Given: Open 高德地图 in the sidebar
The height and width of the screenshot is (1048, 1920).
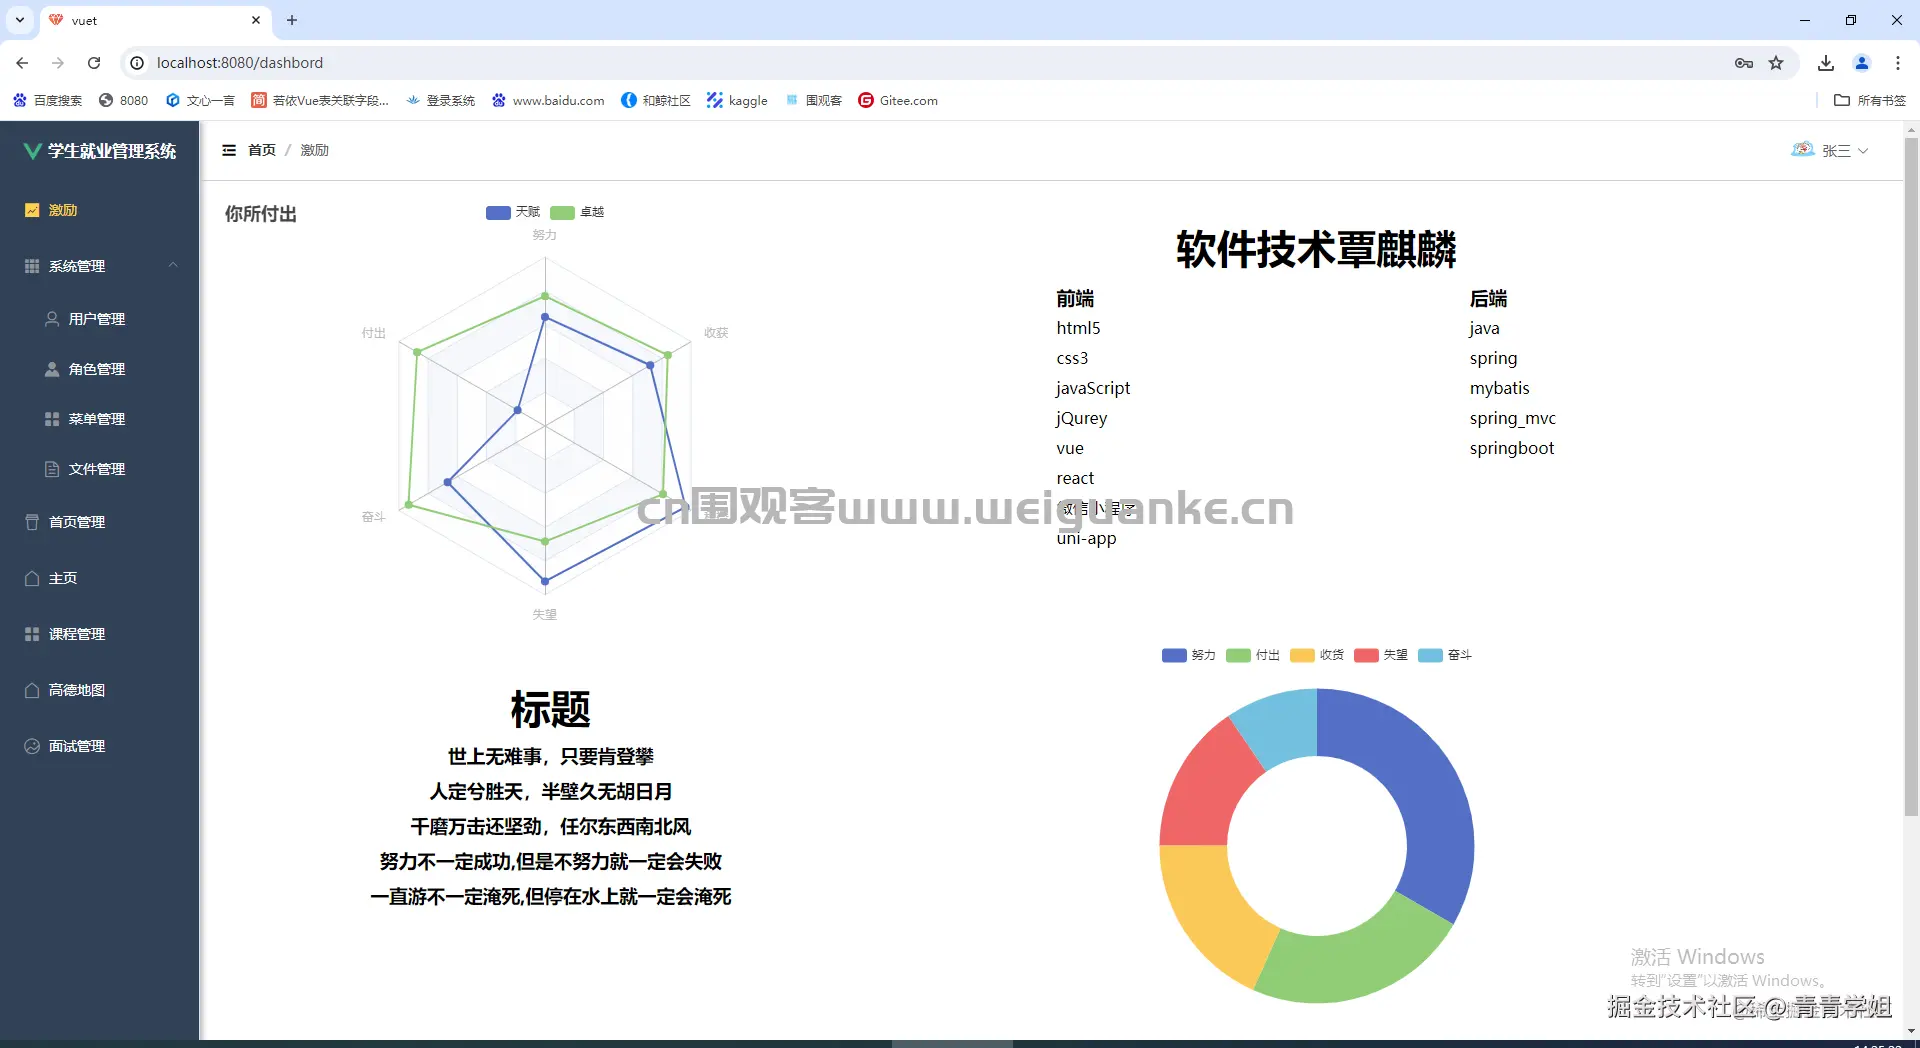Looking at the screenshot, I should click(x=100, y=690).
